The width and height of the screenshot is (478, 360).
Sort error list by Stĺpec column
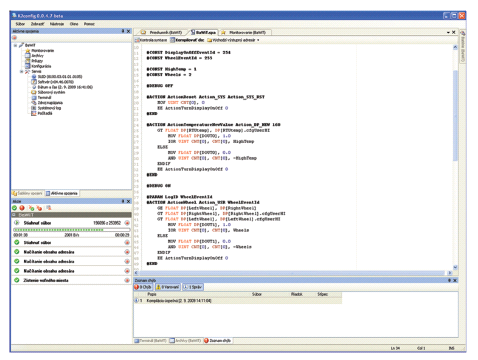(x=322, y=294)
